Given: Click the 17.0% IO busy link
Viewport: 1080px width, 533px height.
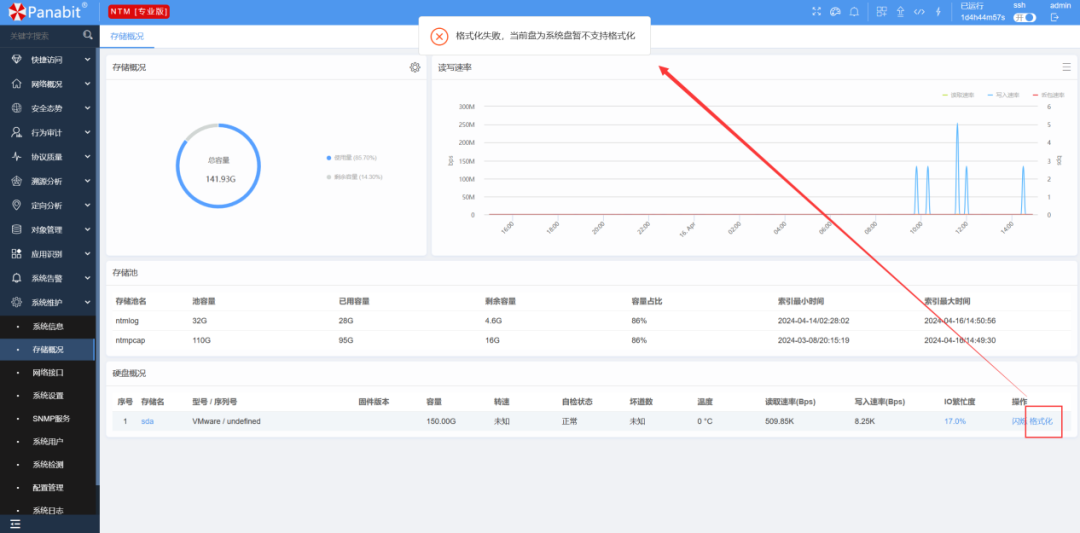Looking at the screenshot, I should coord(955,421).
